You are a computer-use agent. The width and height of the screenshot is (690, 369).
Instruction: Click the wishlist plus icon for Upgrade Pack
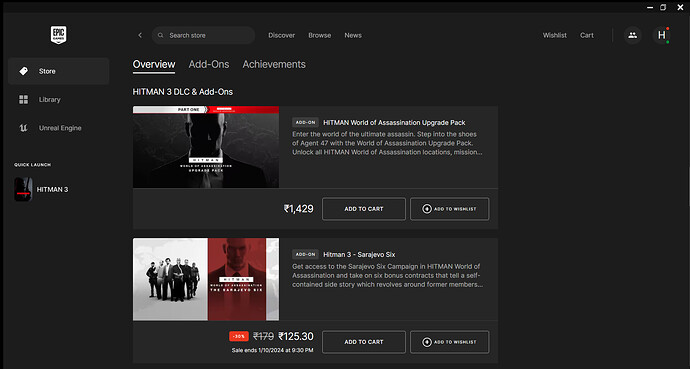426,209
